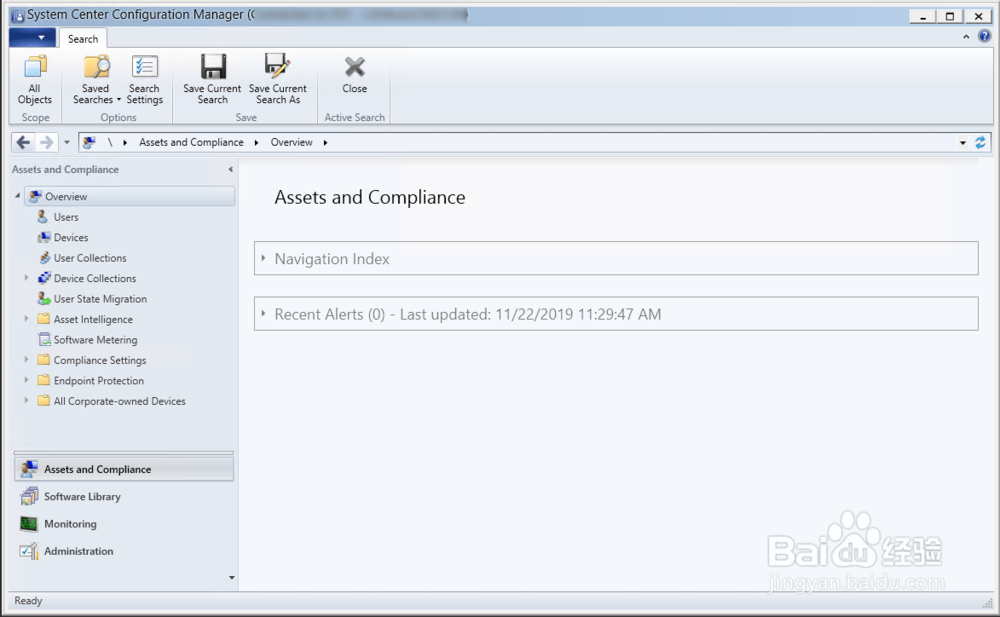The width and height of the screenshot is (1000, 617).
Task: Click the Administration workspace icon
Action: point(29,551)
